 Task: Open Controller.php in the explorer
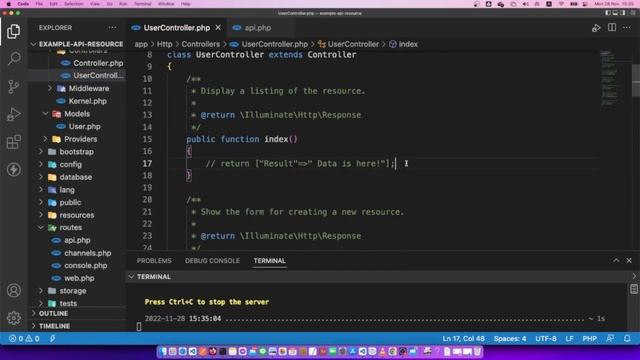coord(98,63)
